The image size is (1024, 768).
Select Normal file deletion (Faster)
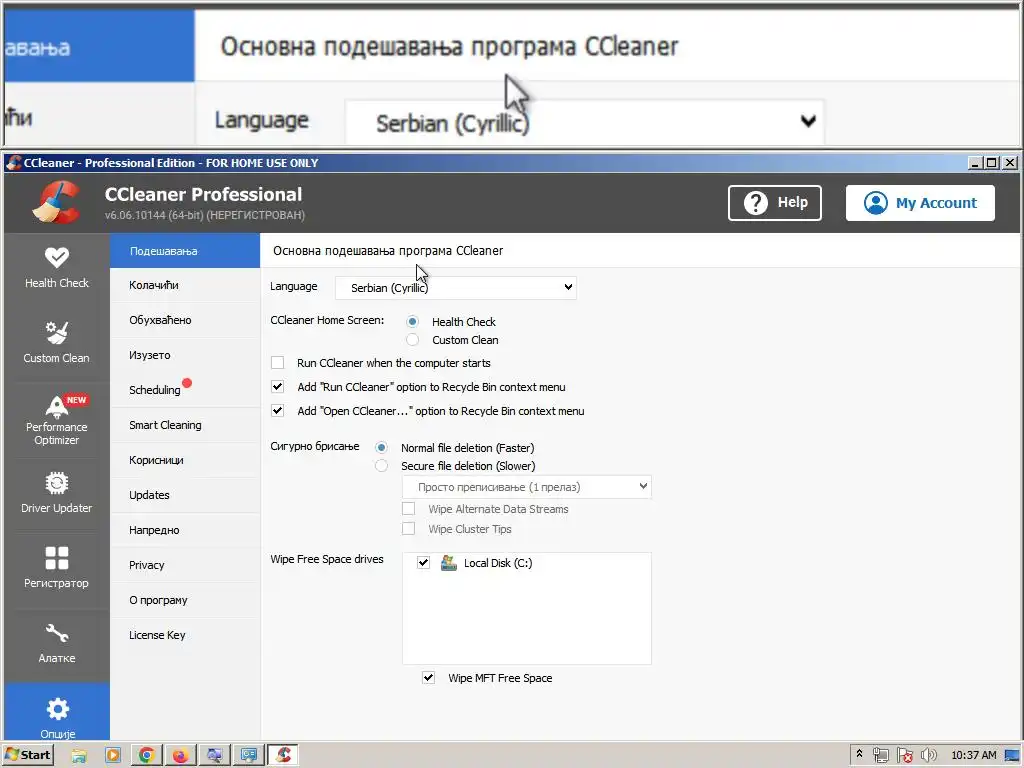[x=381, y=447]
